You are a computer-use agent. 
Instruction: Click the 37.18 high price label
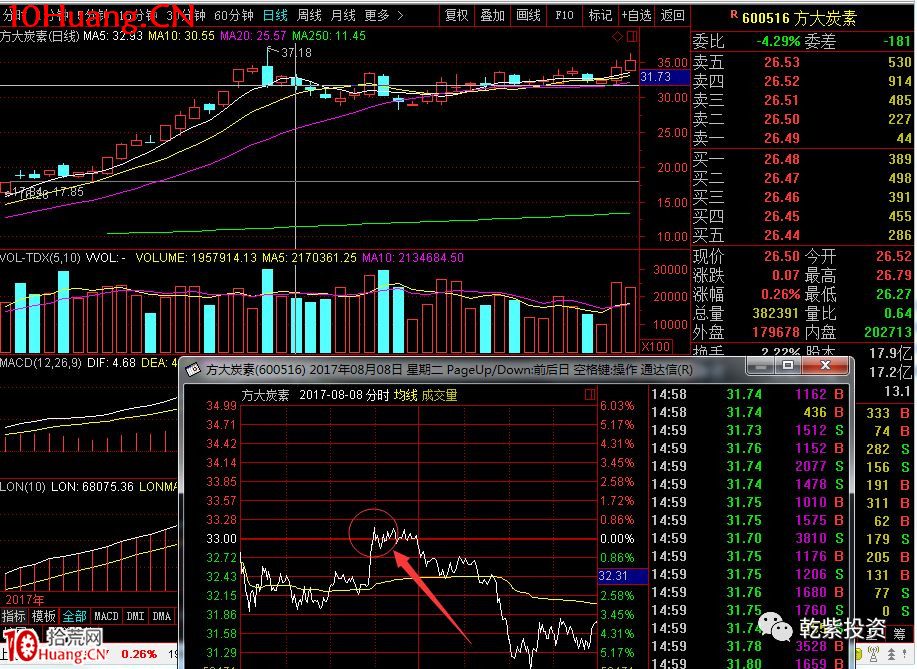[296, 53]
